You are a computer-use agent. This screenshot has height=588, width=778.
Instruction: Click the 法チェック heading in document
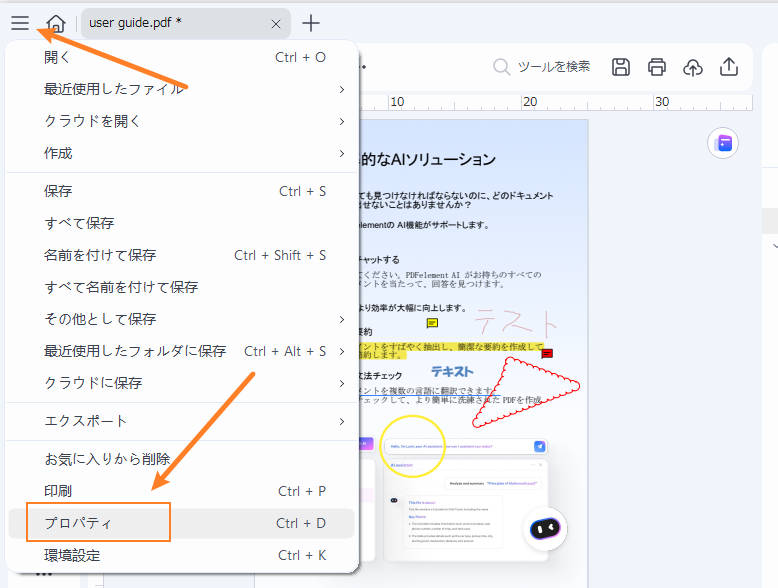[381, 376]
